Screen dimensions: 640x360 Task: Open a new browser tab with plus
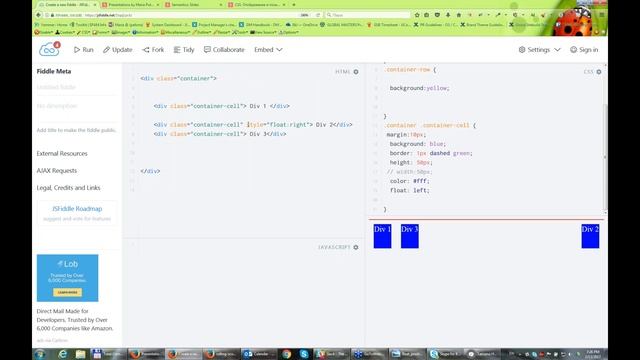293,4
